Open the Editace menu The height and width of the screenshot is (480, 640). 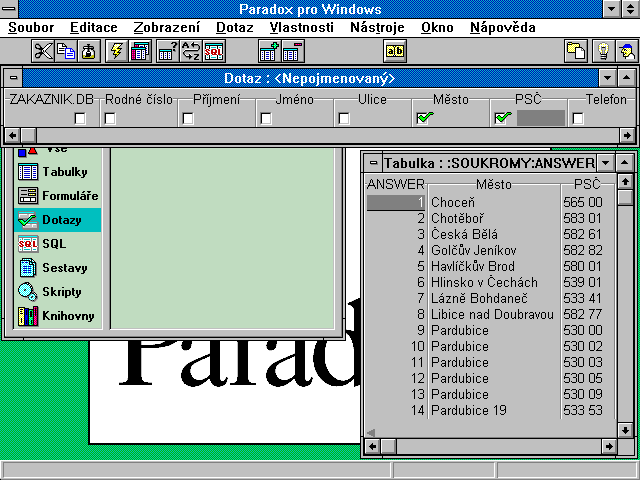coord(94,28)
